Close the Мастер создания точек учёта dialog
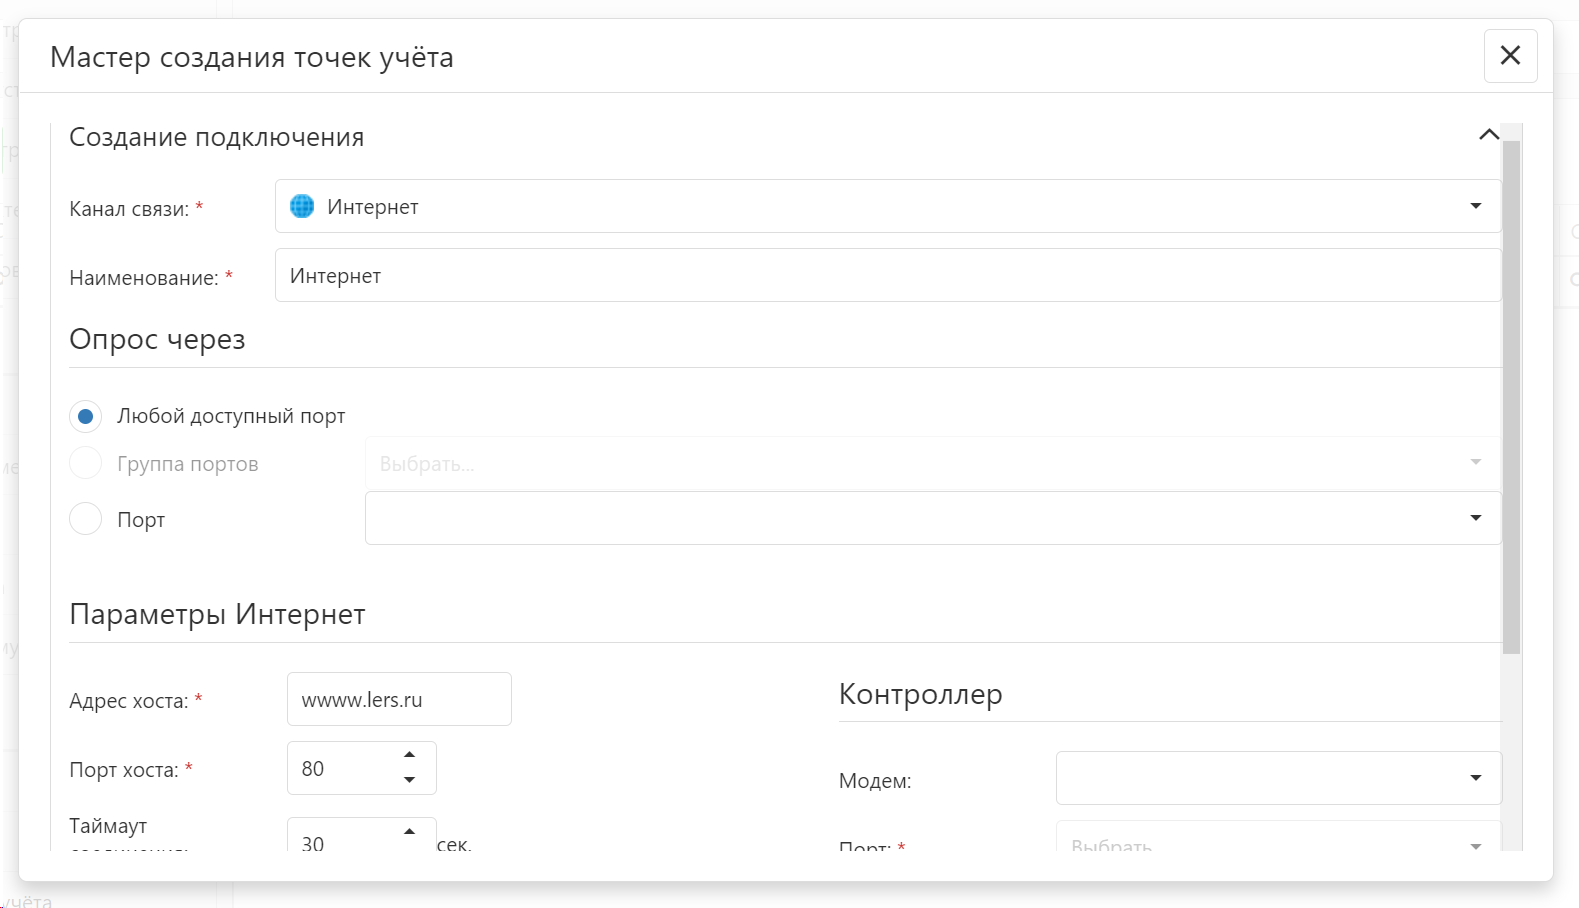The image size is (1579, 908). pyautogui.click(x=1510, y=56)
